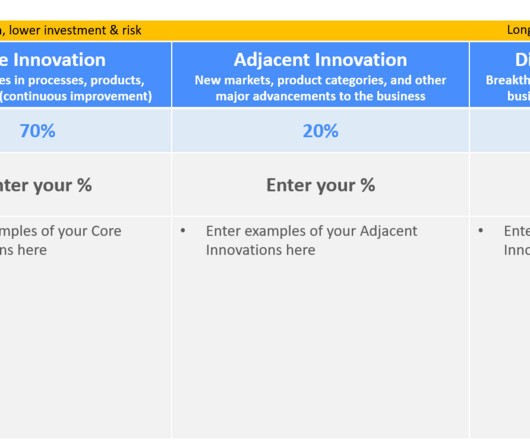Select the Adjacent Innovation description subtitle
Image resolution: width=530 pixels, height=442 pixels.
click(320, 88)
